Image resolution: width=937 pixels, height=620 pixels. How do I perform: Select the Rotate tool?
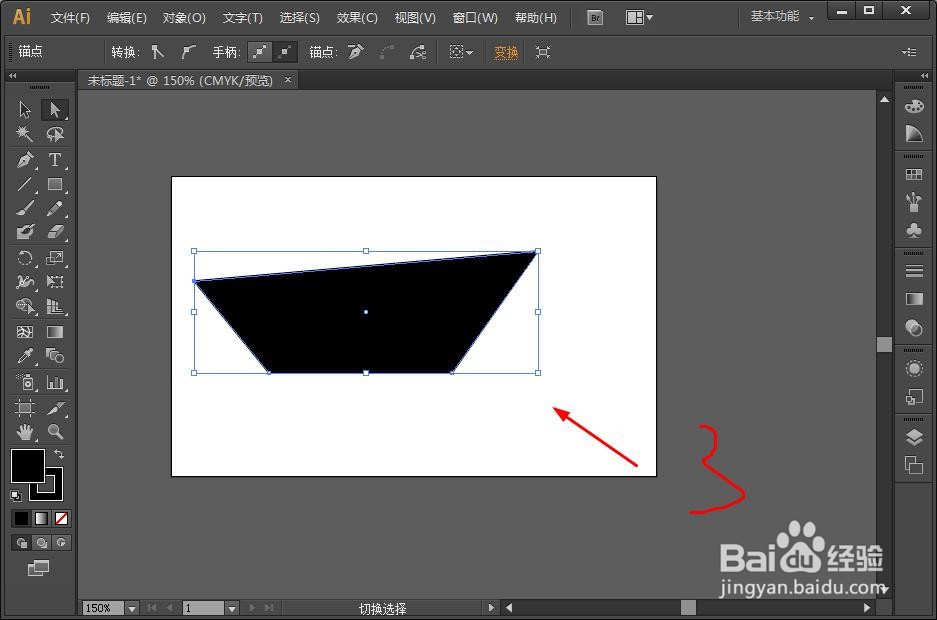click(x=25, y=258)
